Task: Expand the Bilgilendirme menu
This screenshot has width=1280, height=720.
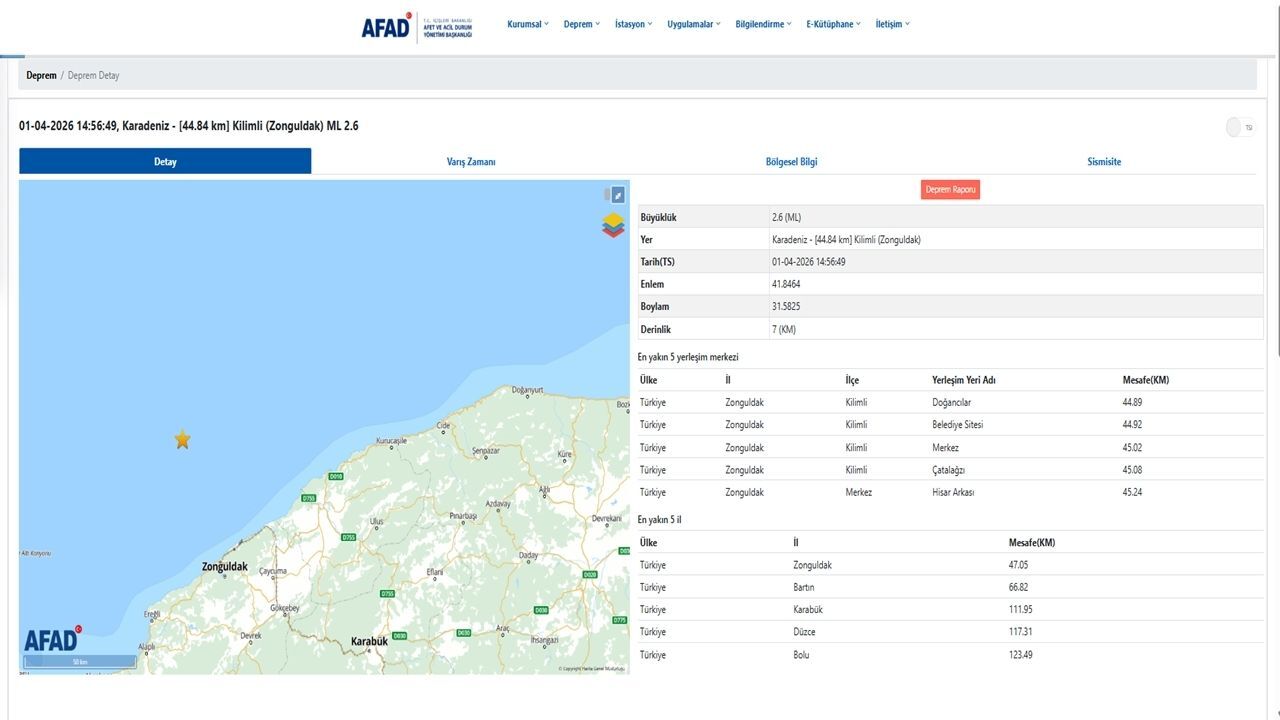Action: tap(761, 23)
